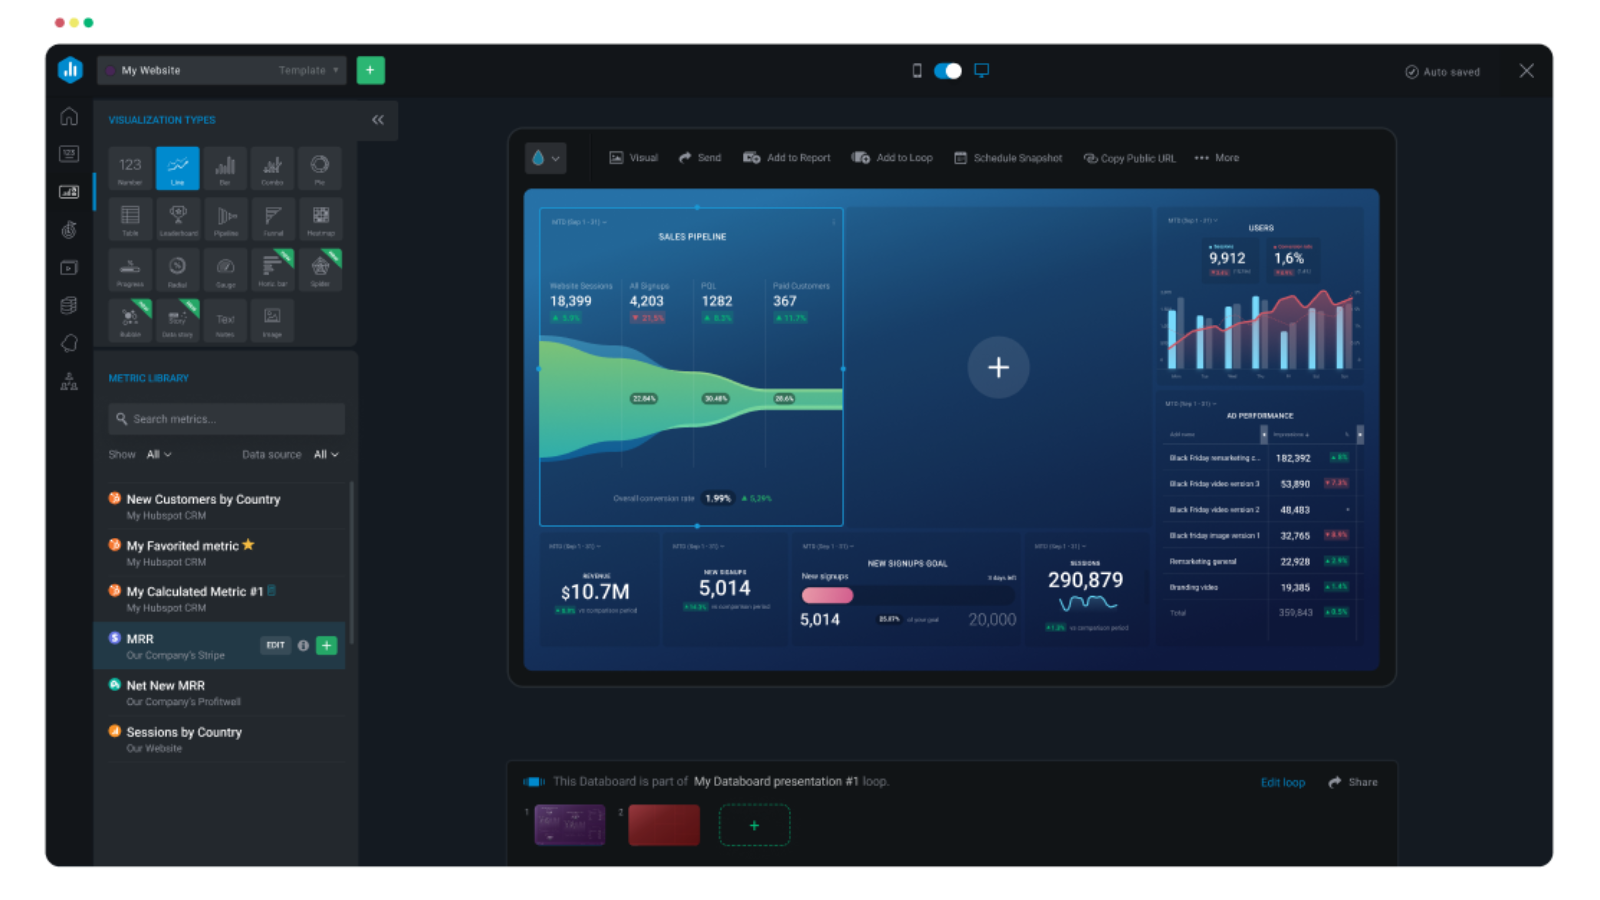Expand the Show All filter
1600x900 pixels.
coord(159,455)
